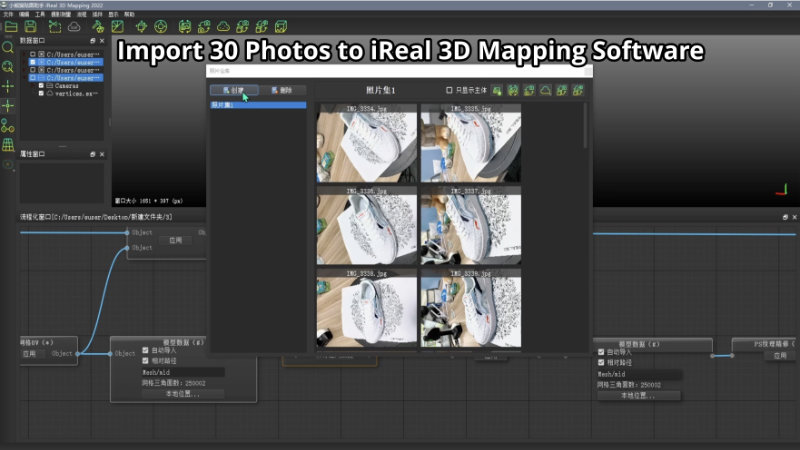Click the cloud icon in the photo dialog toolbar
This screenshot has height=450, width=800.
tap(545, 90)
